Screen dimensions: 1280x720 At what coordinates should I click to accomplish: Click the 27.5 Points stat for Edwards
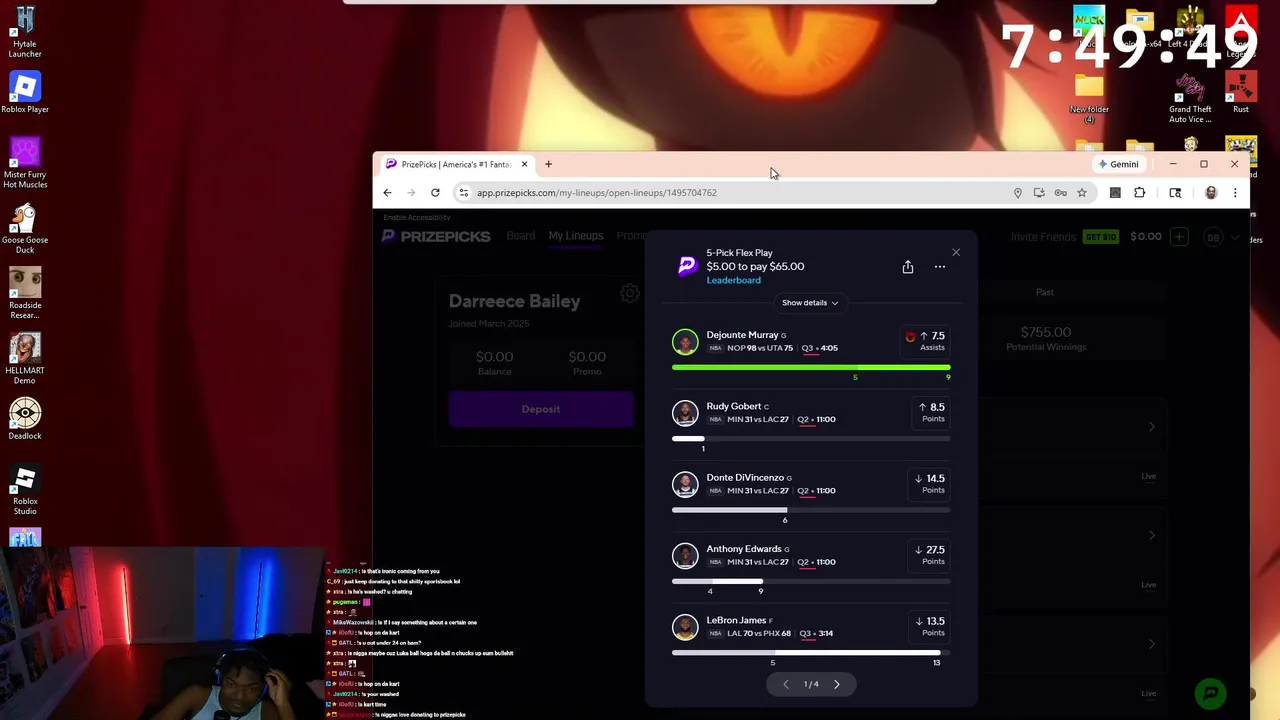929,555
